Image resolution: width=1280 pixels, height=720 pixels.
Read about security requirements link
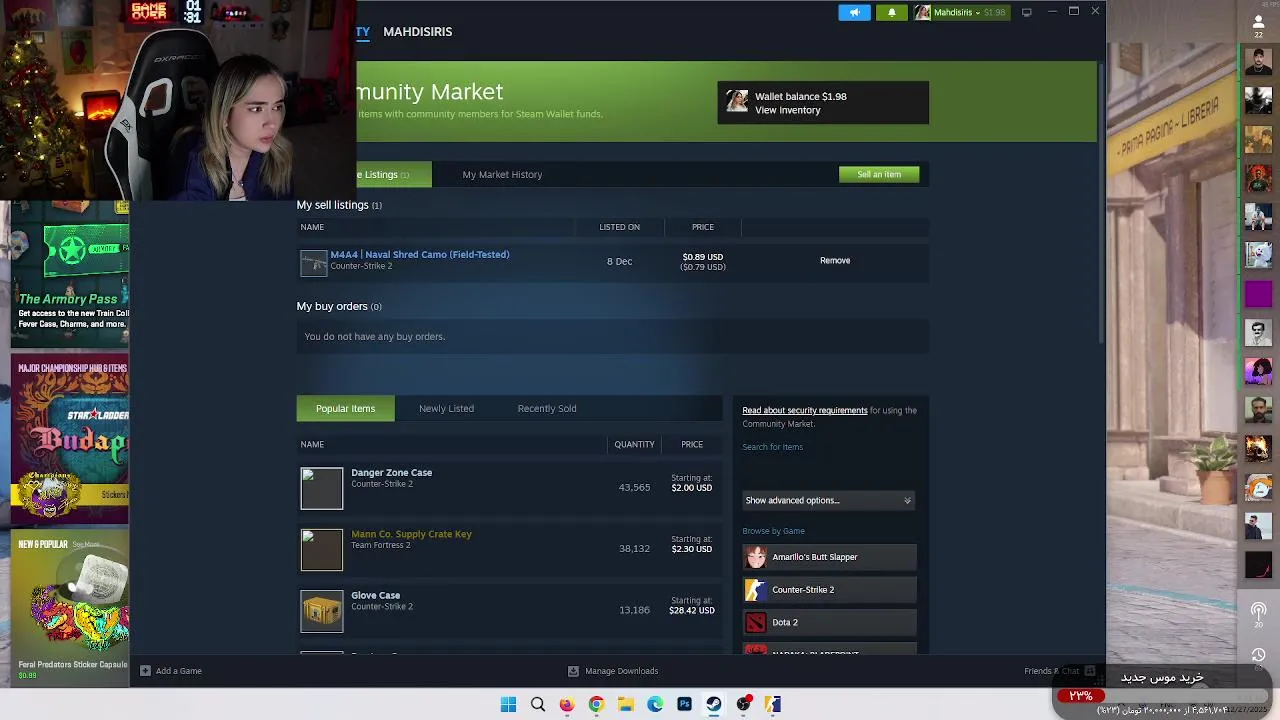coord(804,410)
